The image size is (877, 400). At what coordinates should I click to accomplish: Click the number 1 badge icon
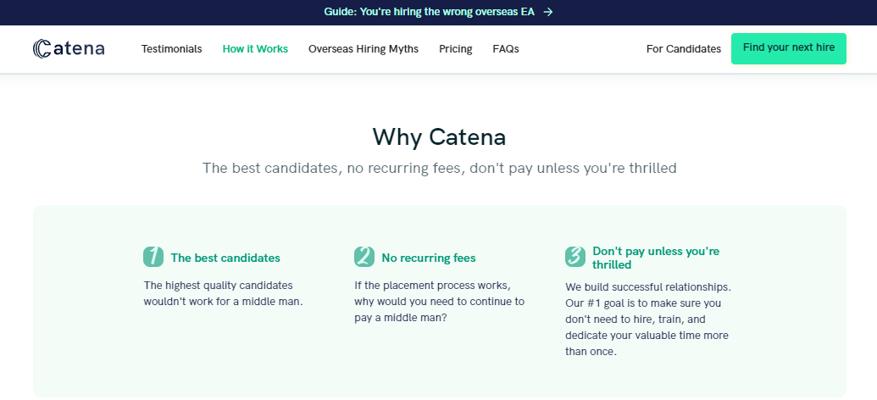point(153,257)
